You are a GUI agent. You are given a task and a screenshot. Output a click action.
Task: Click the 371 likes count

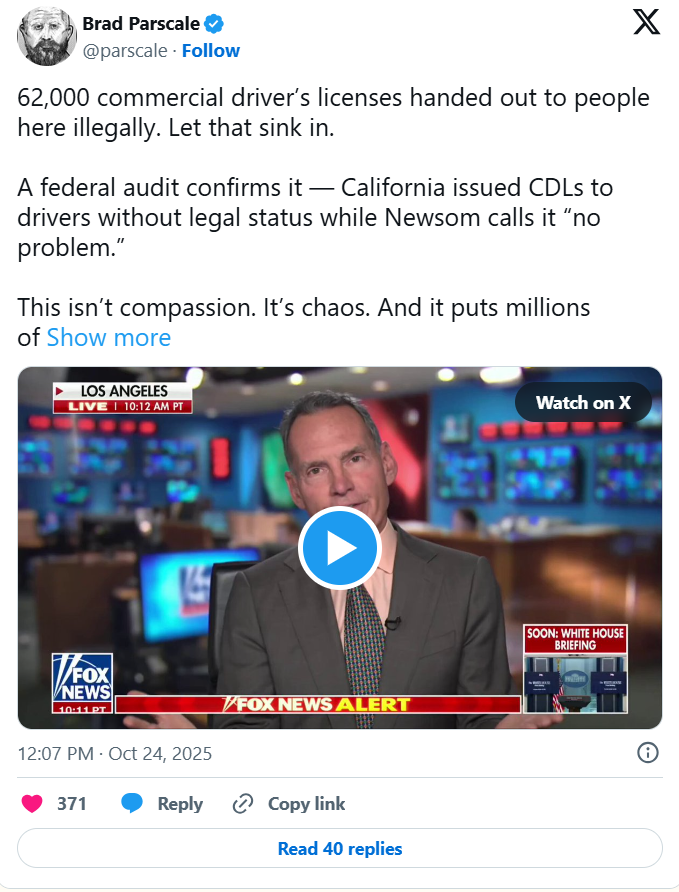72,803
